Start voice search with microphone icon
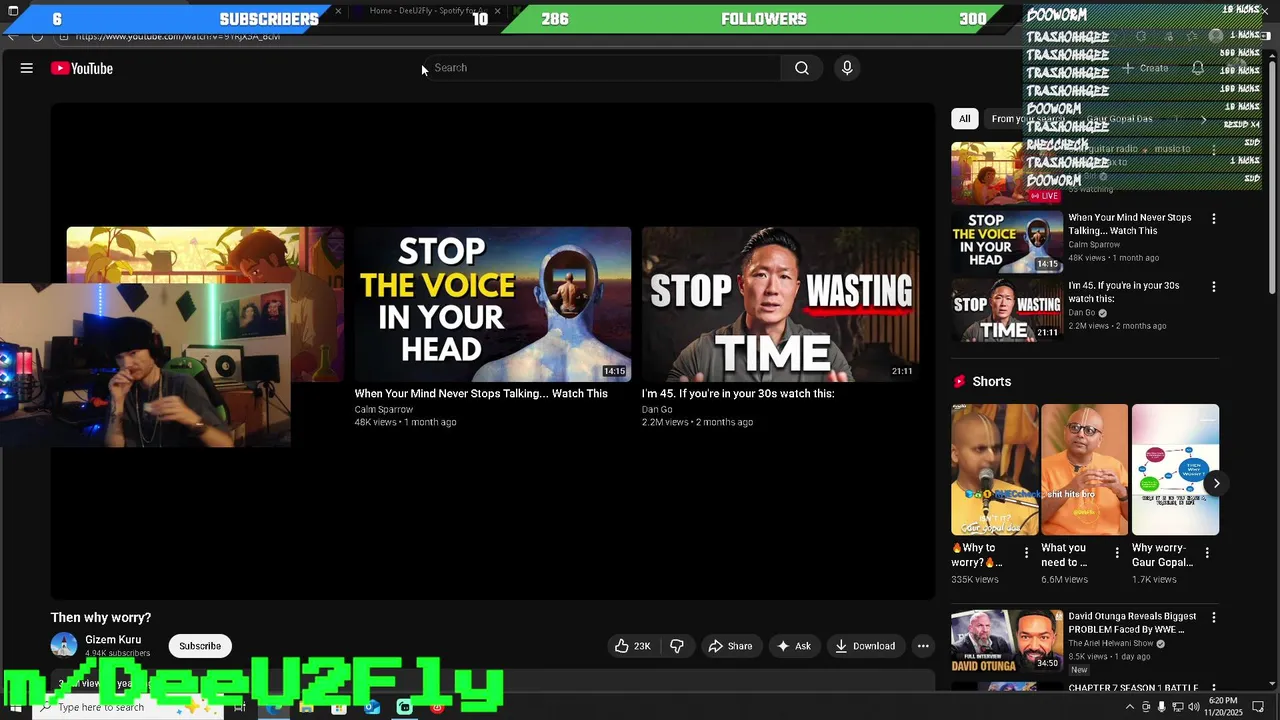The height and width of the screenshot is (720, 1280). tap(847, 68)
